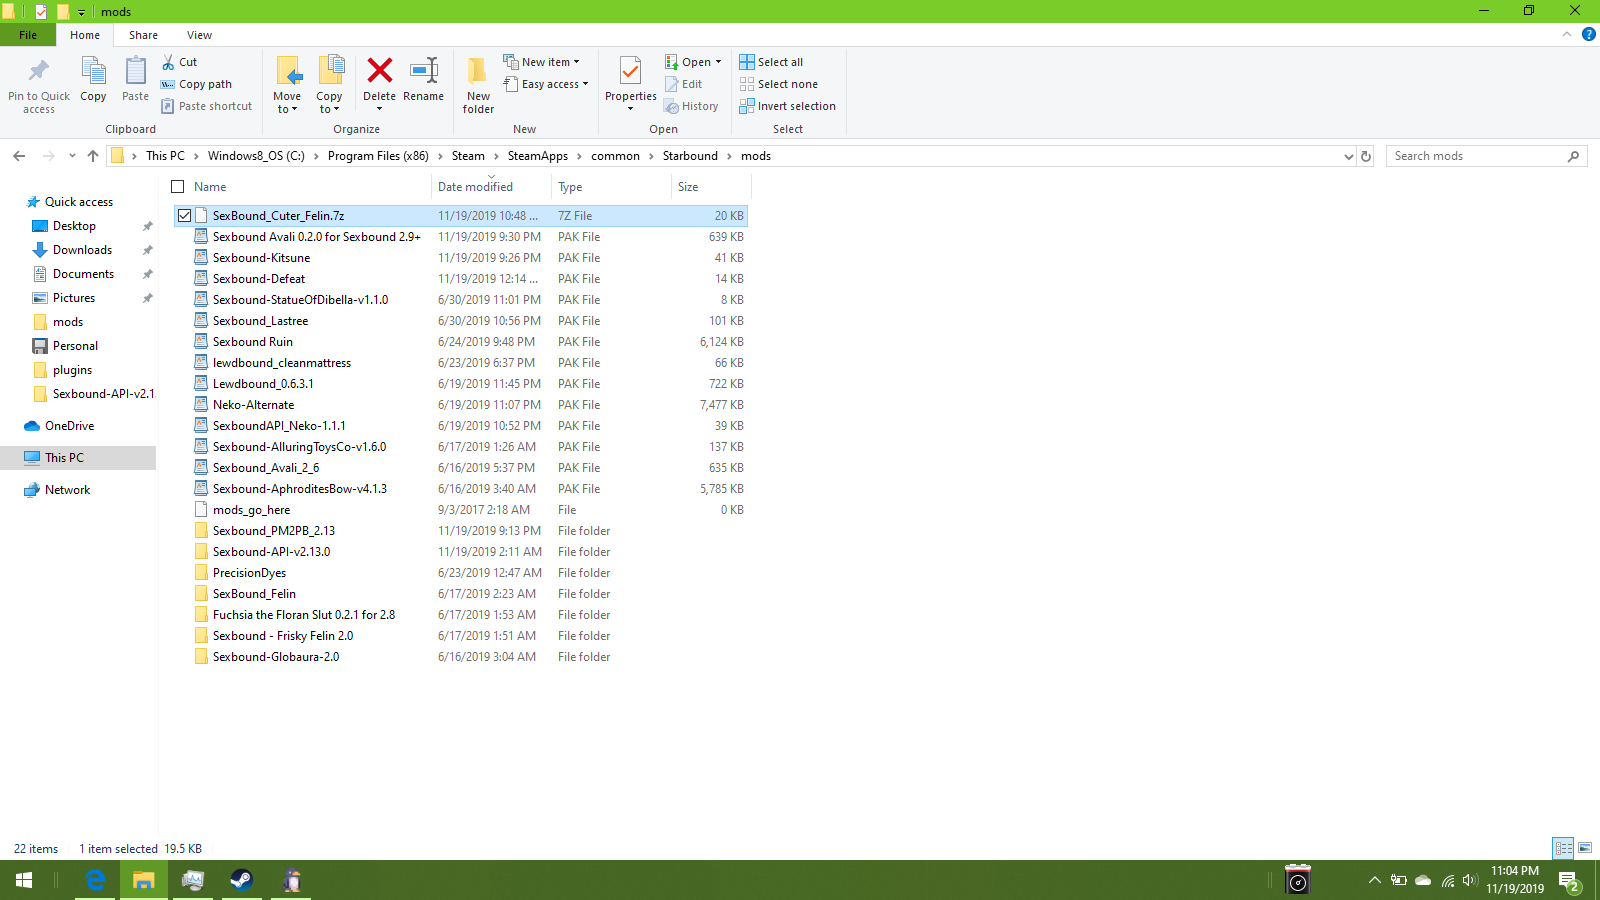Image resolution: width=1600 pixels, height=900 pixels.
Task: Select Downloads in the navigation pane
Action: (82, 250)
